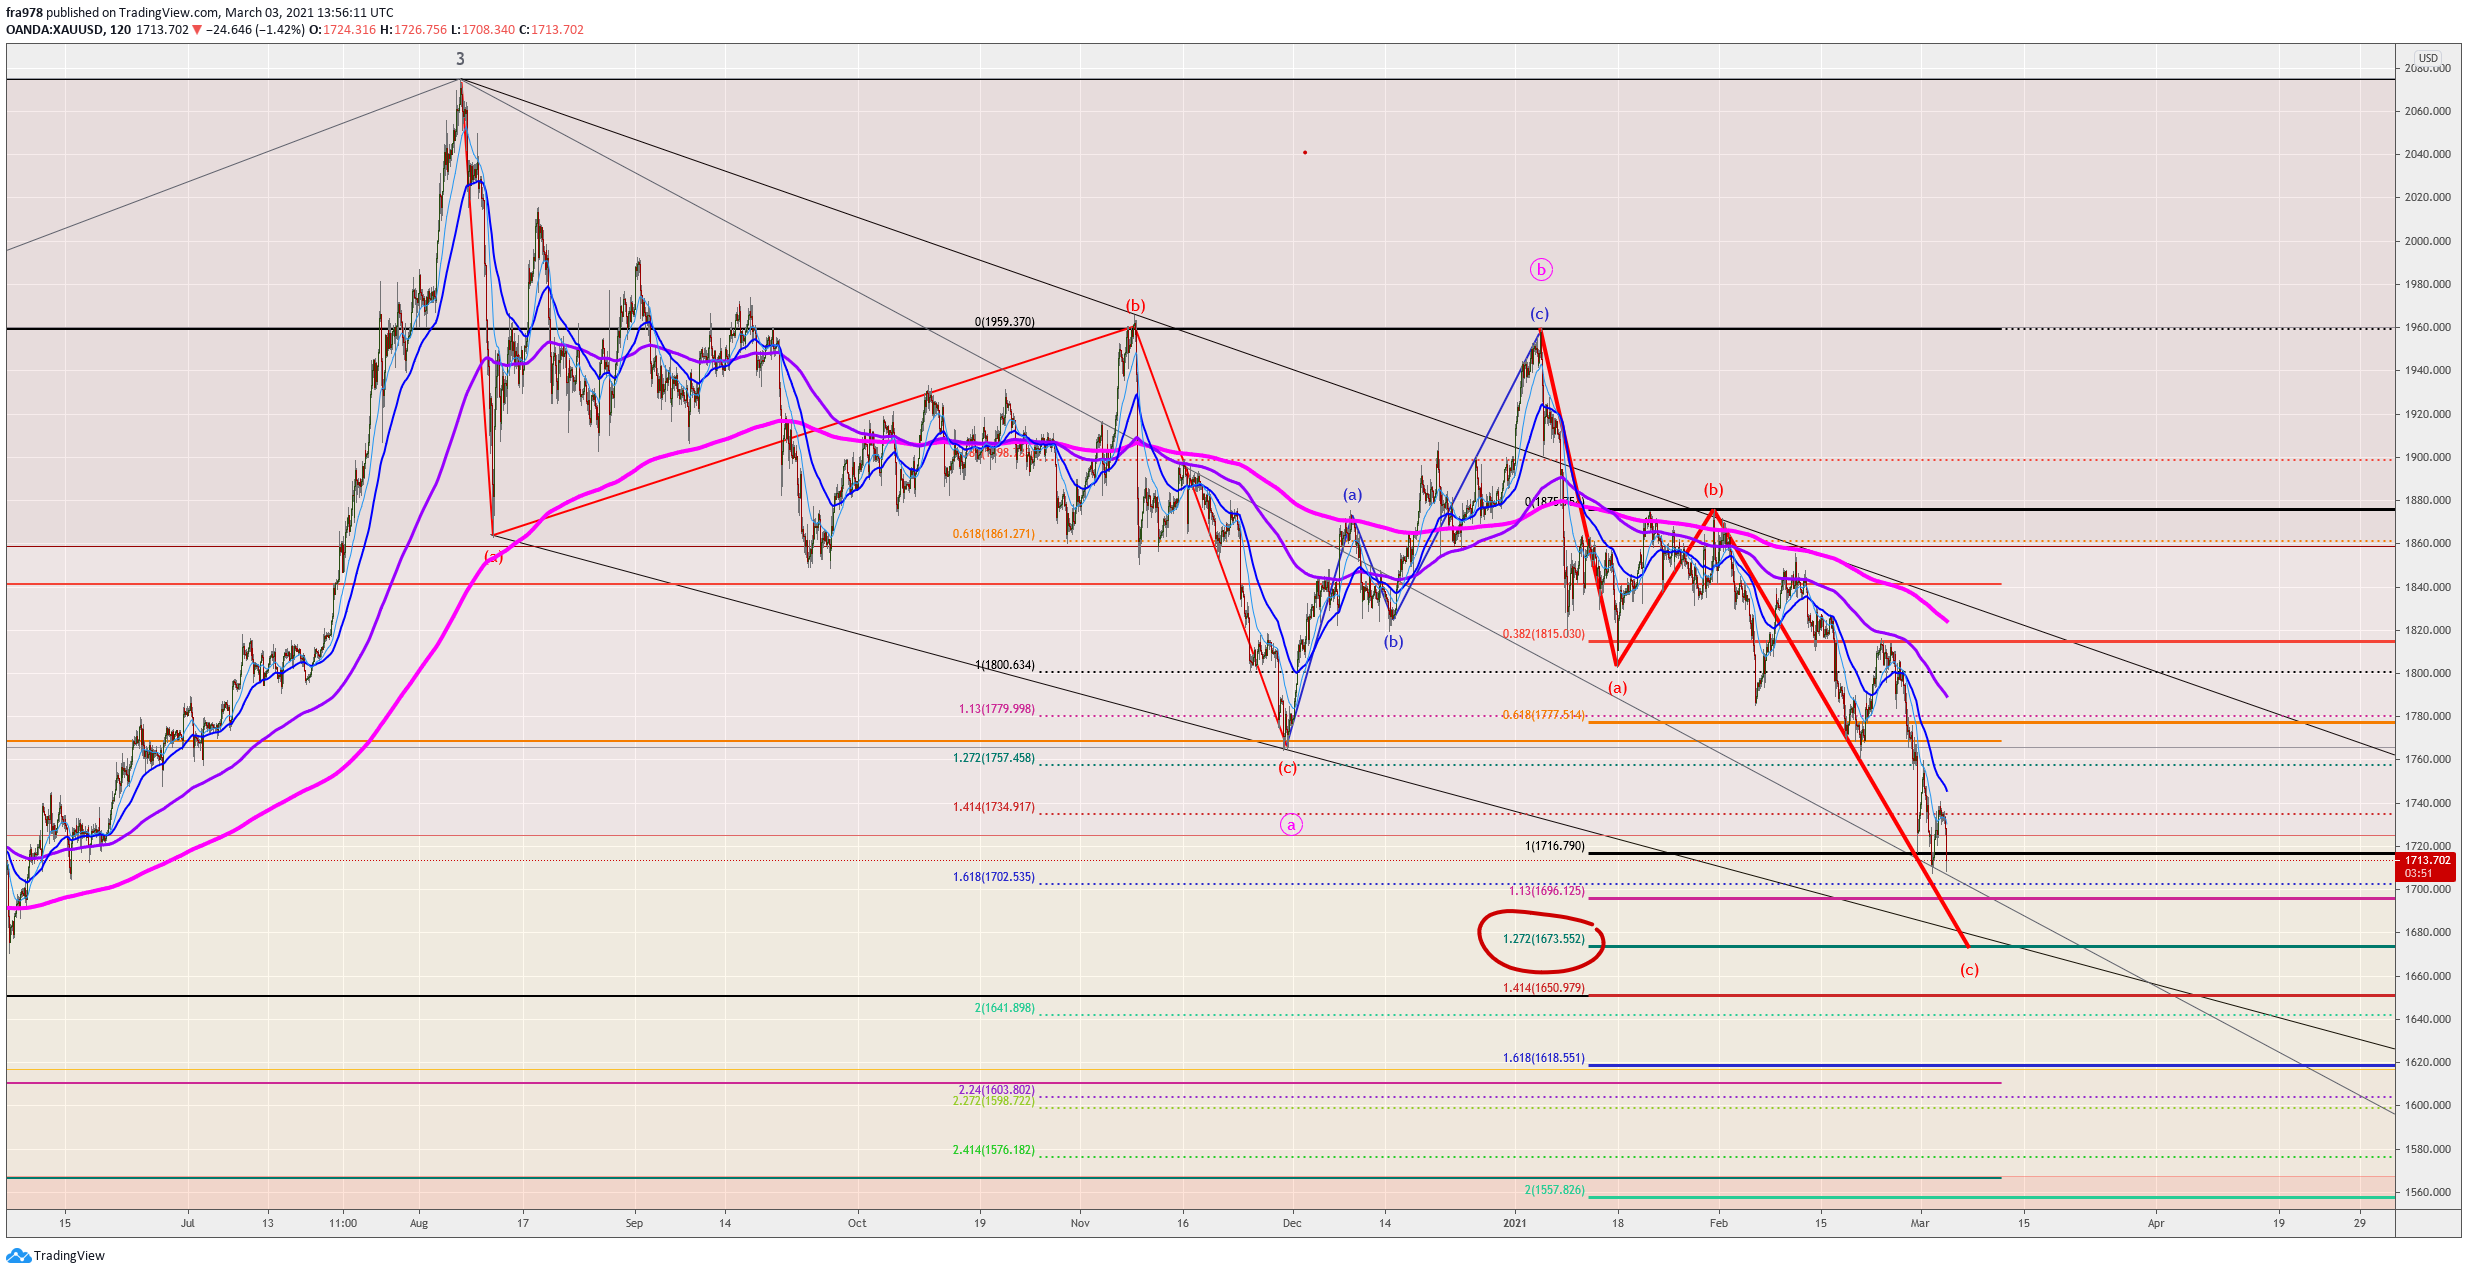Image resolution: width=2468 pixels, height=1274 pixels.
Task: Click the TradingView logo at bottom left
Action: coord(55,1256)
